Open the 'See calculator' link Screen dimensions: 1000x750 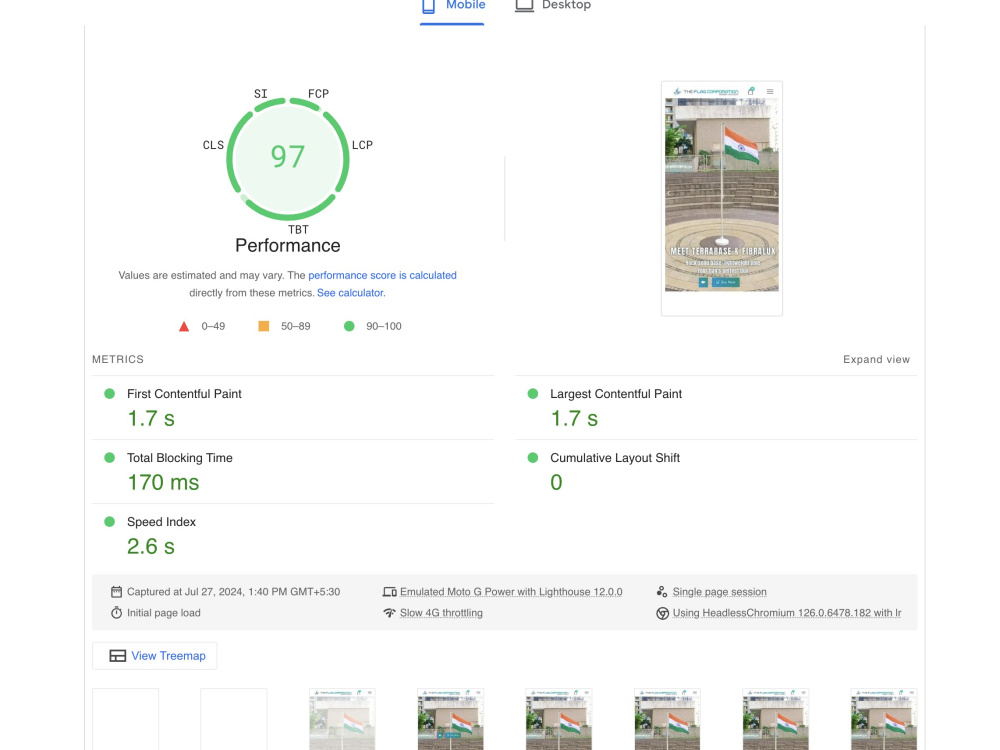pos(350,293)
